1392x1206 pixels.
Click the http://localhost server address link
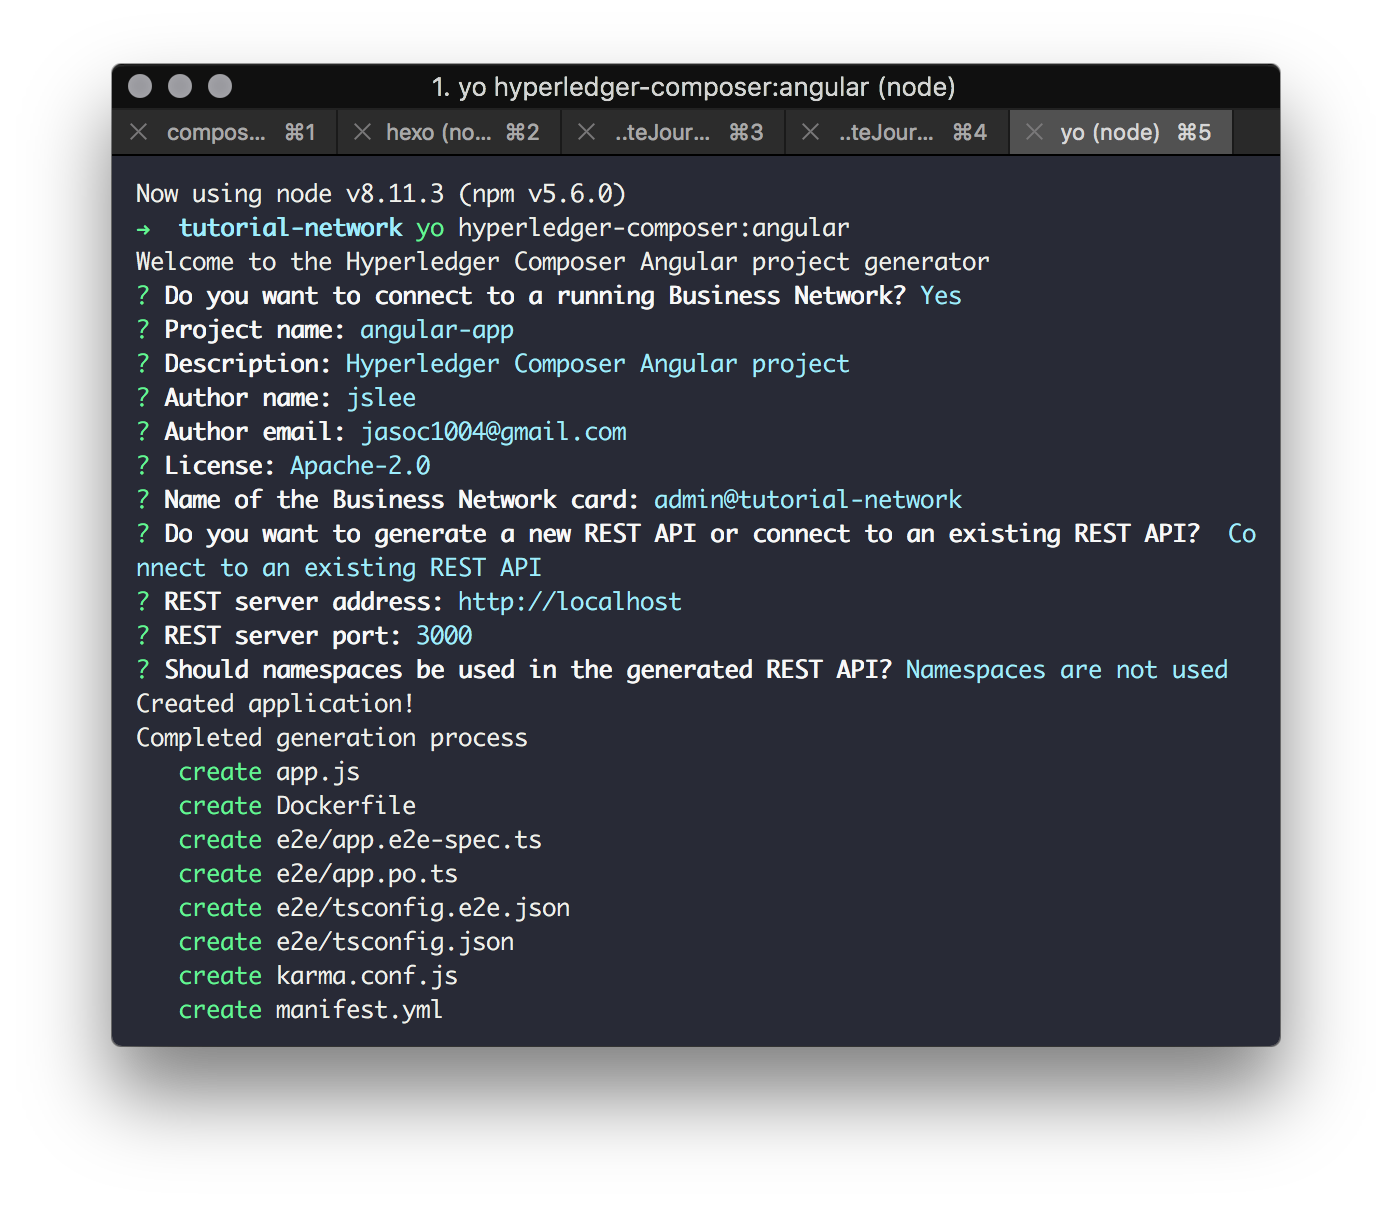pyautogui.click(x=569, y=601)
